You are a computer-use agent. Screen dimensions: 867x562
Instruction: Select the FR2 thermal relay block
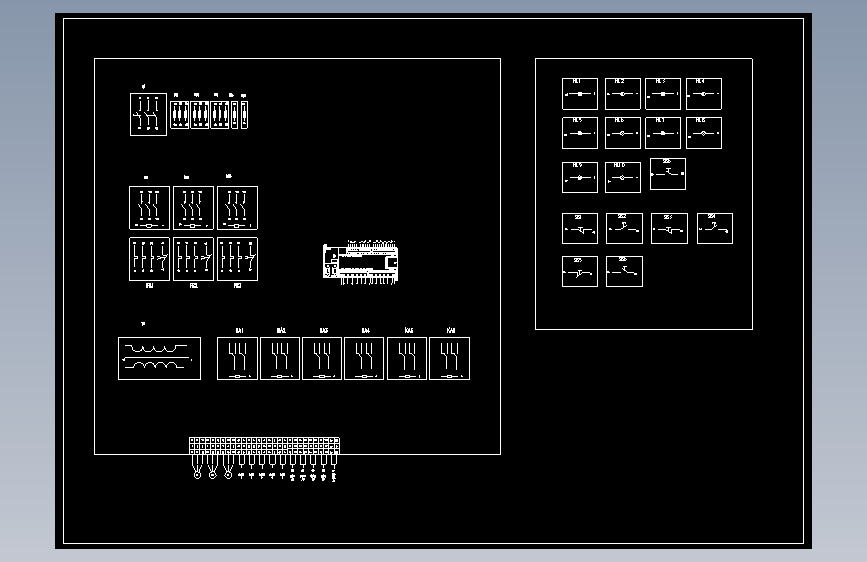pos(193,259)
